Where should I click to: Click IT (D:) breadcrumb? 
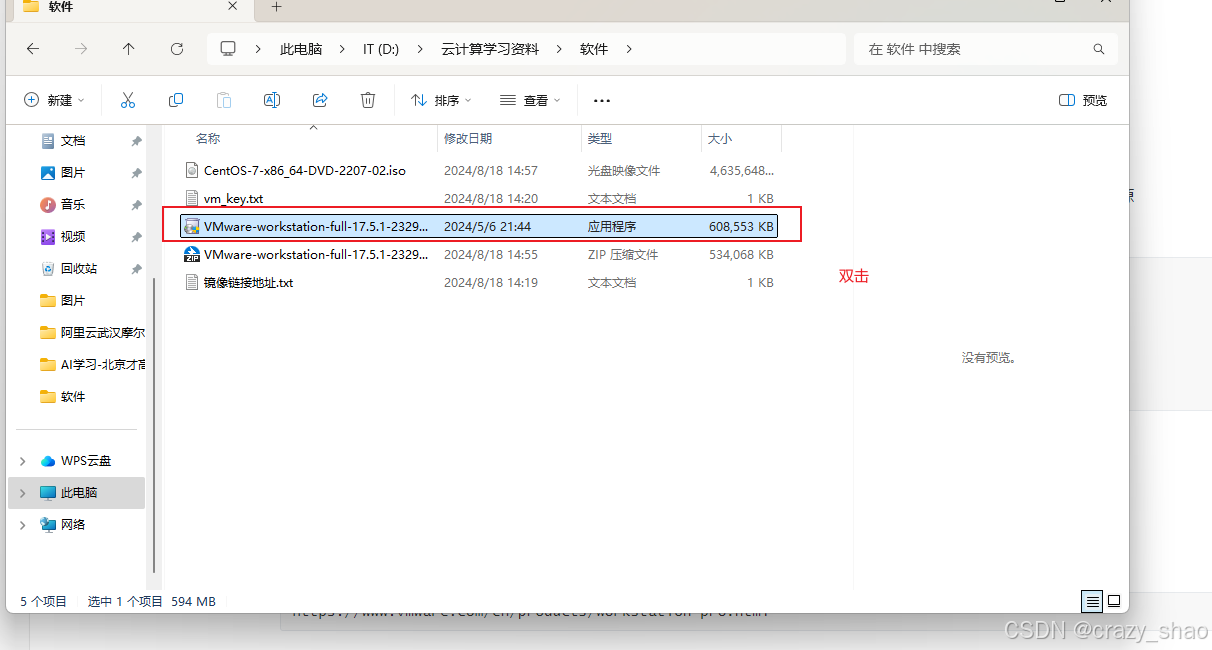pyautogui.click(x=381, y=49)
